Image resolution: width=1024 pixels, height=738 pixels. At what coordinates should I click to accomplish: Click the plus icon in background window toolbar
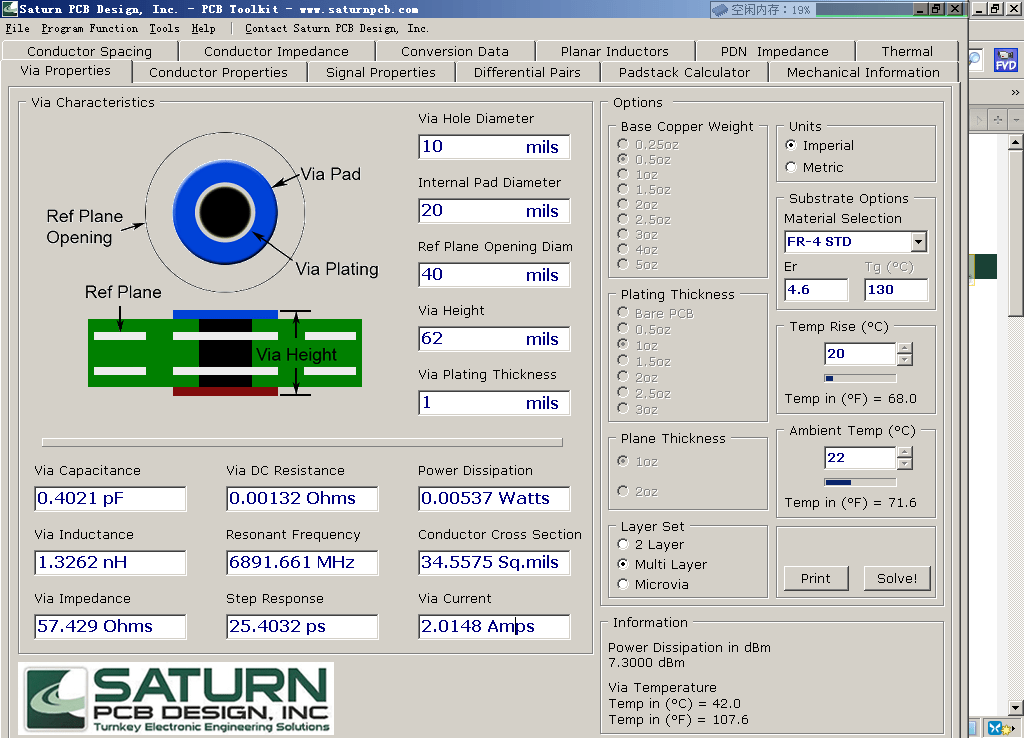coord(997,120)
